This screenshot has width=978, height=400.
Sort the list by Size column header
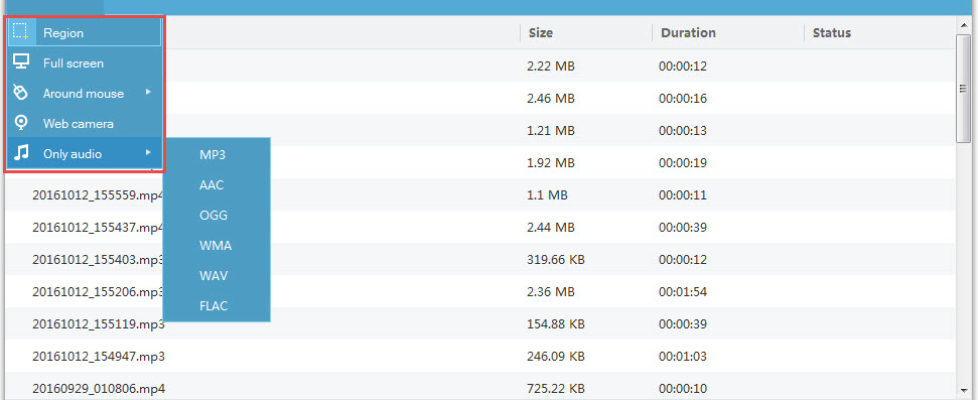point(541,33)
